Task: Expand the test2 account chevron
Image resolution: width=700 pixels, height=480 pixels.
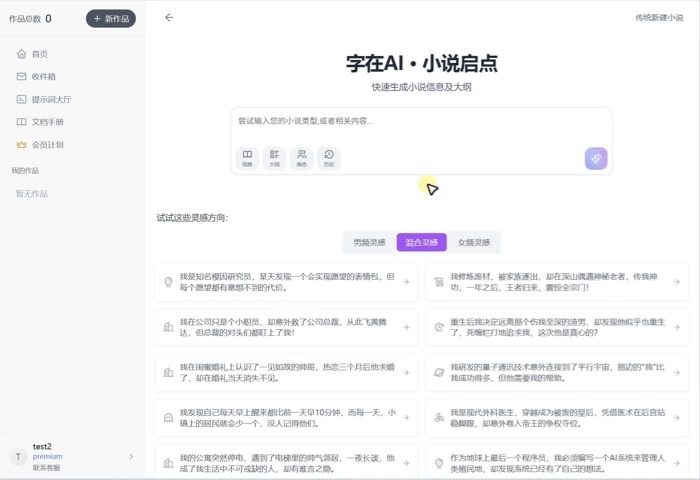Action: [131, 456]
